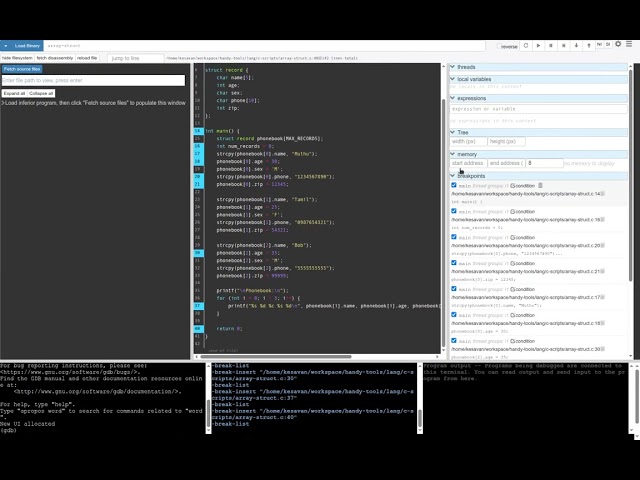
Task: Focus the expression or variable field
Action: tap(538, 109)
